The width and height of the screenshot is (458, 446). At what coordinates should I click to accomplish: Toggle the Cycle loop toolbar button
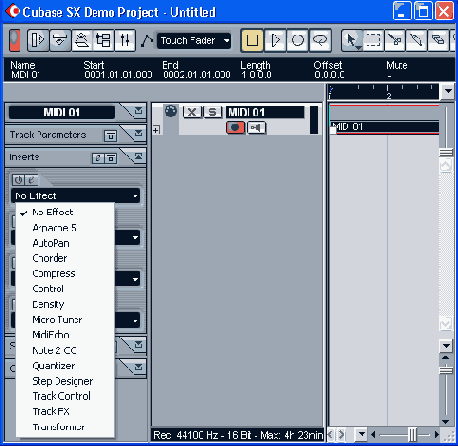coord(298,41)
